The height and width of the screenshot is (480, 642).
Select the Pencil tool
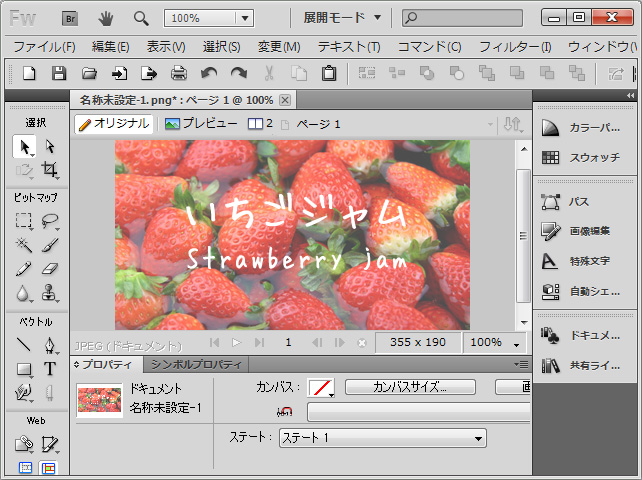[x=24, y=269]
